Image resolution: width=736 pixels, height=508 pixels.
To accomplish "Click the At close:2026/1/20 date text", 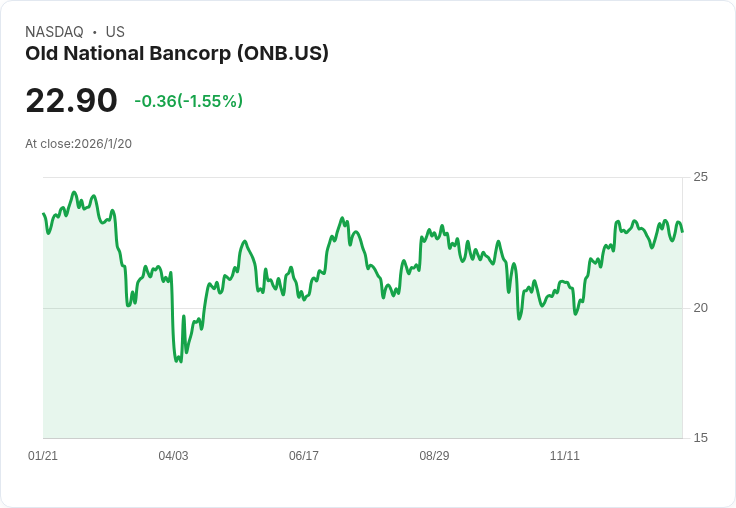I will click(x=78, y=144).
